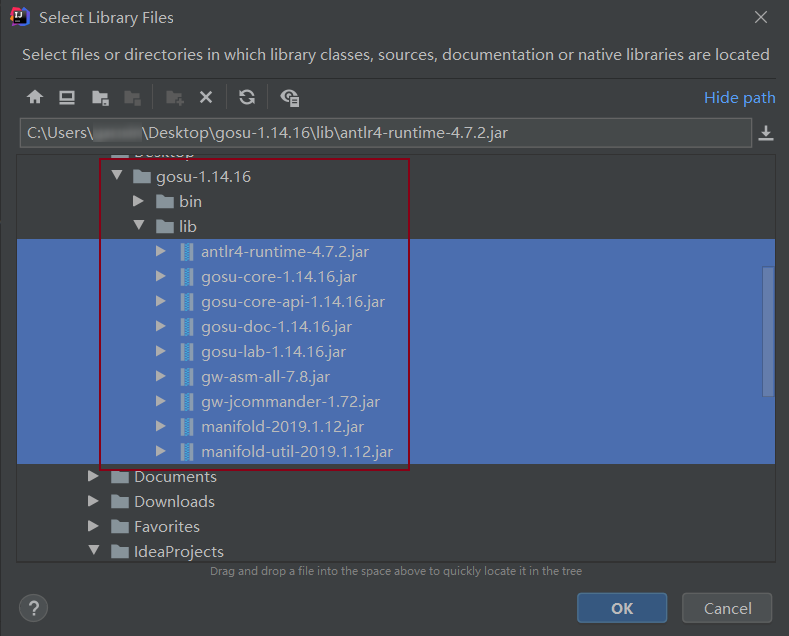Expand the bin folder

pyautogui.click(x=140, y=201)
